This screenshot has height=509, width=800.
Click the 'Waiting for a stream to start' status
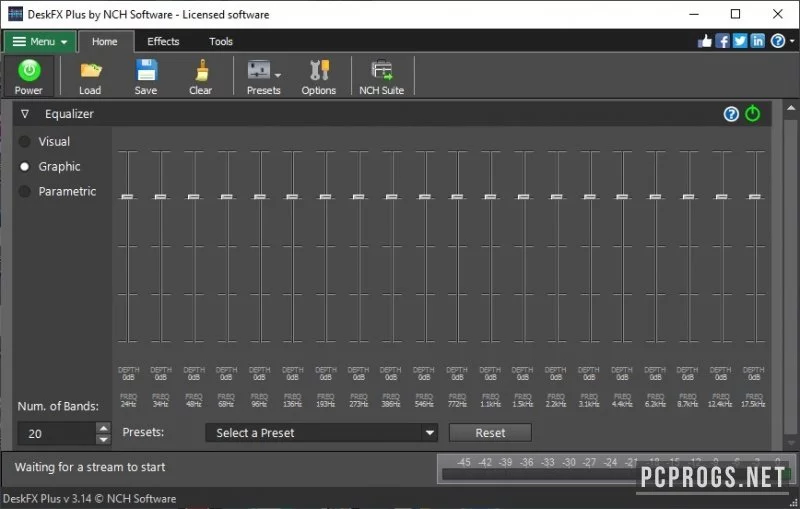tap(90, 467)
